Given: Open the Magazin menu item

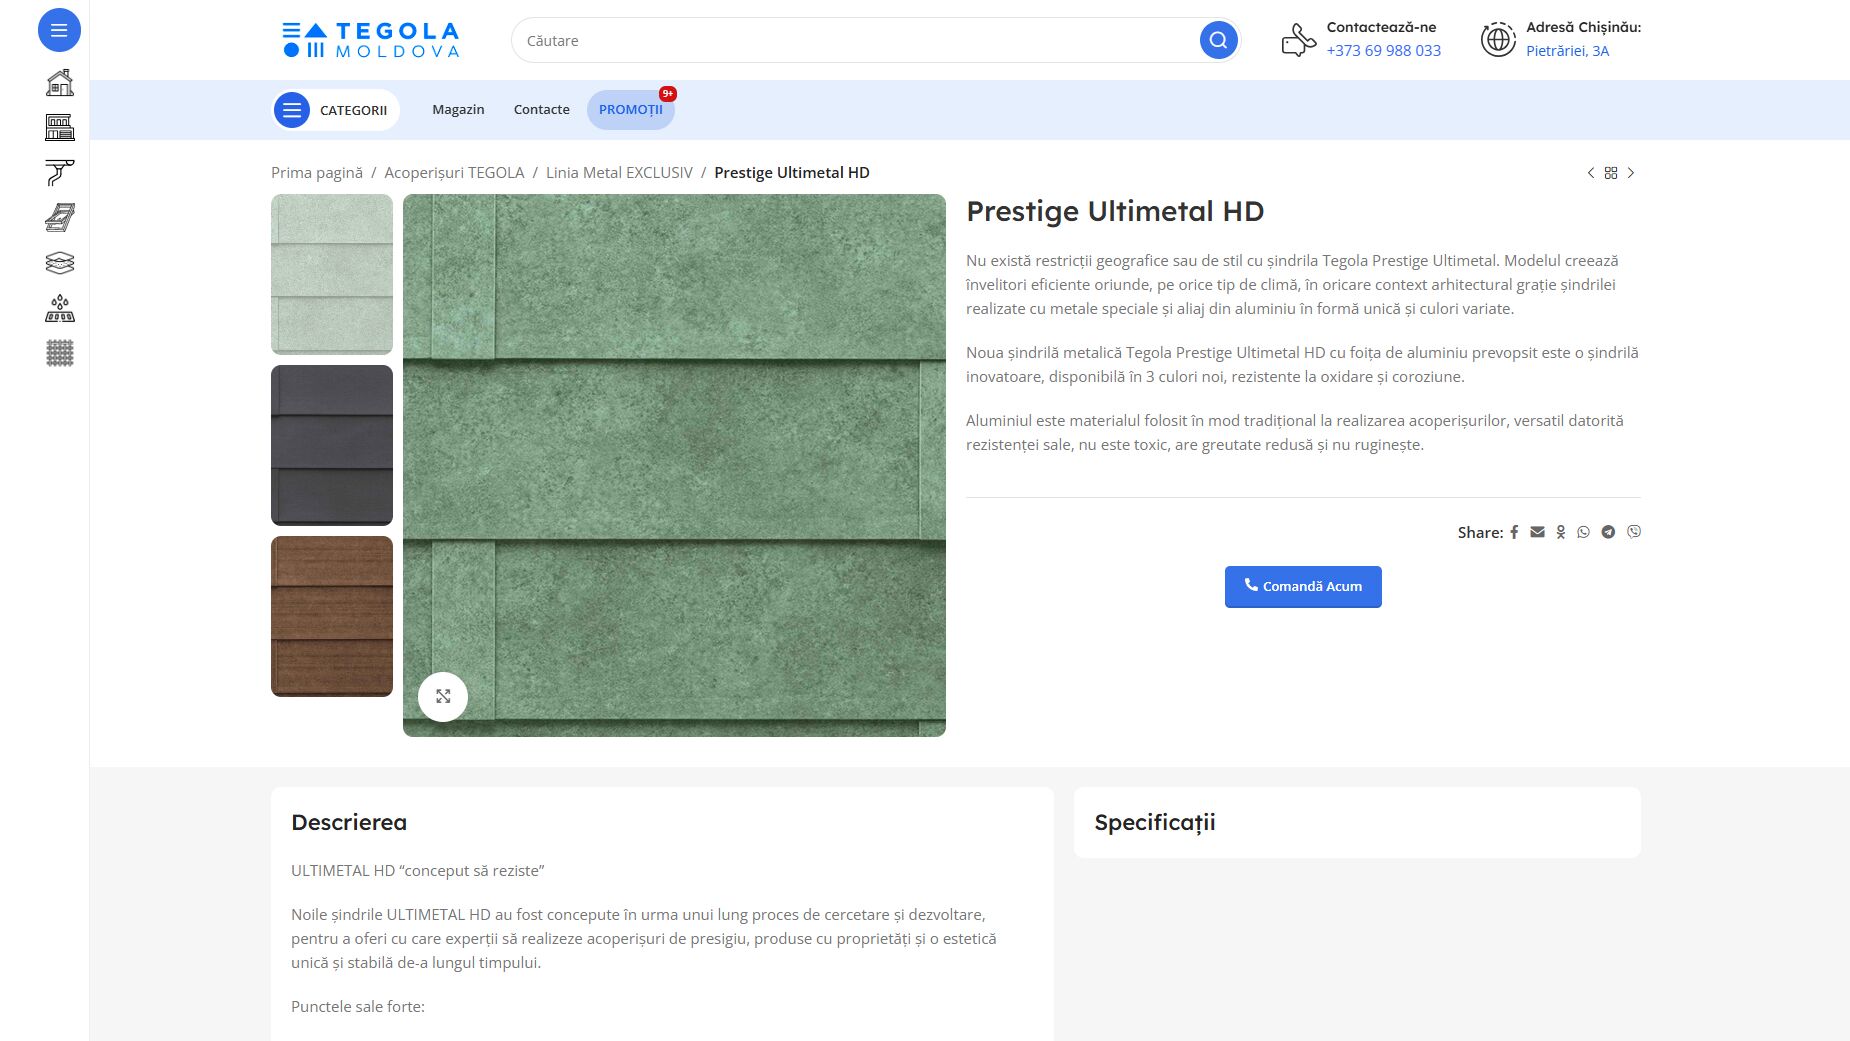Looking at the screenshot, I should pos(458,110).
